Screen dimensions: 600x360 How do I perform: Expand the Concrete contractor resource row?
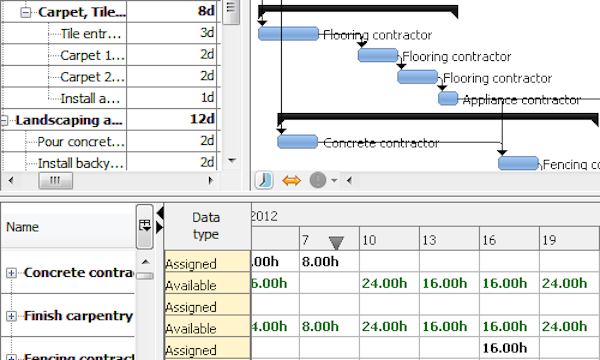point(11,273)
